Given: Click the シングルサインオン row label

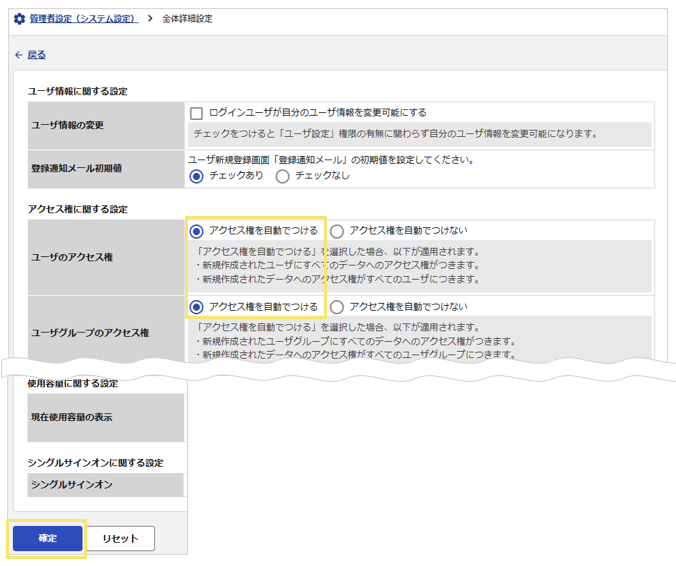Looking at the screenshot, I should click(x=72, y=485).
